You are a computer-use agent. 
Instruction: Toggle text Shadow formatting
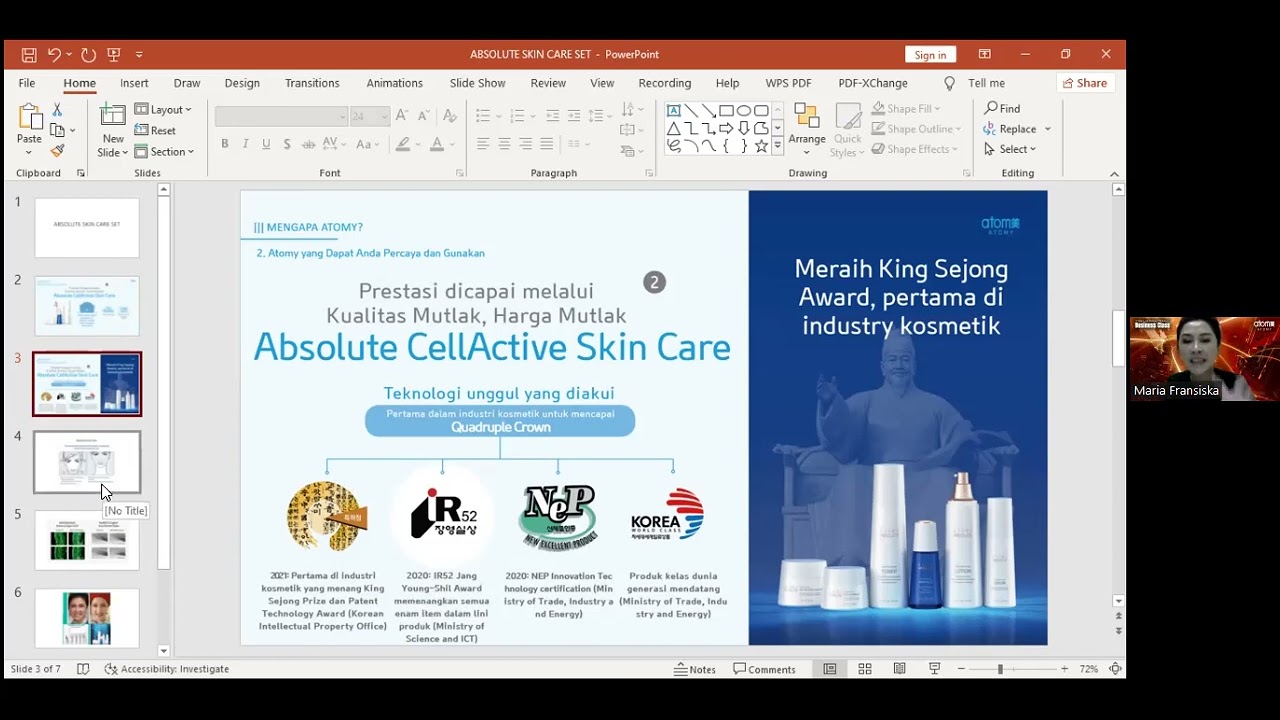tap(287, 144)
